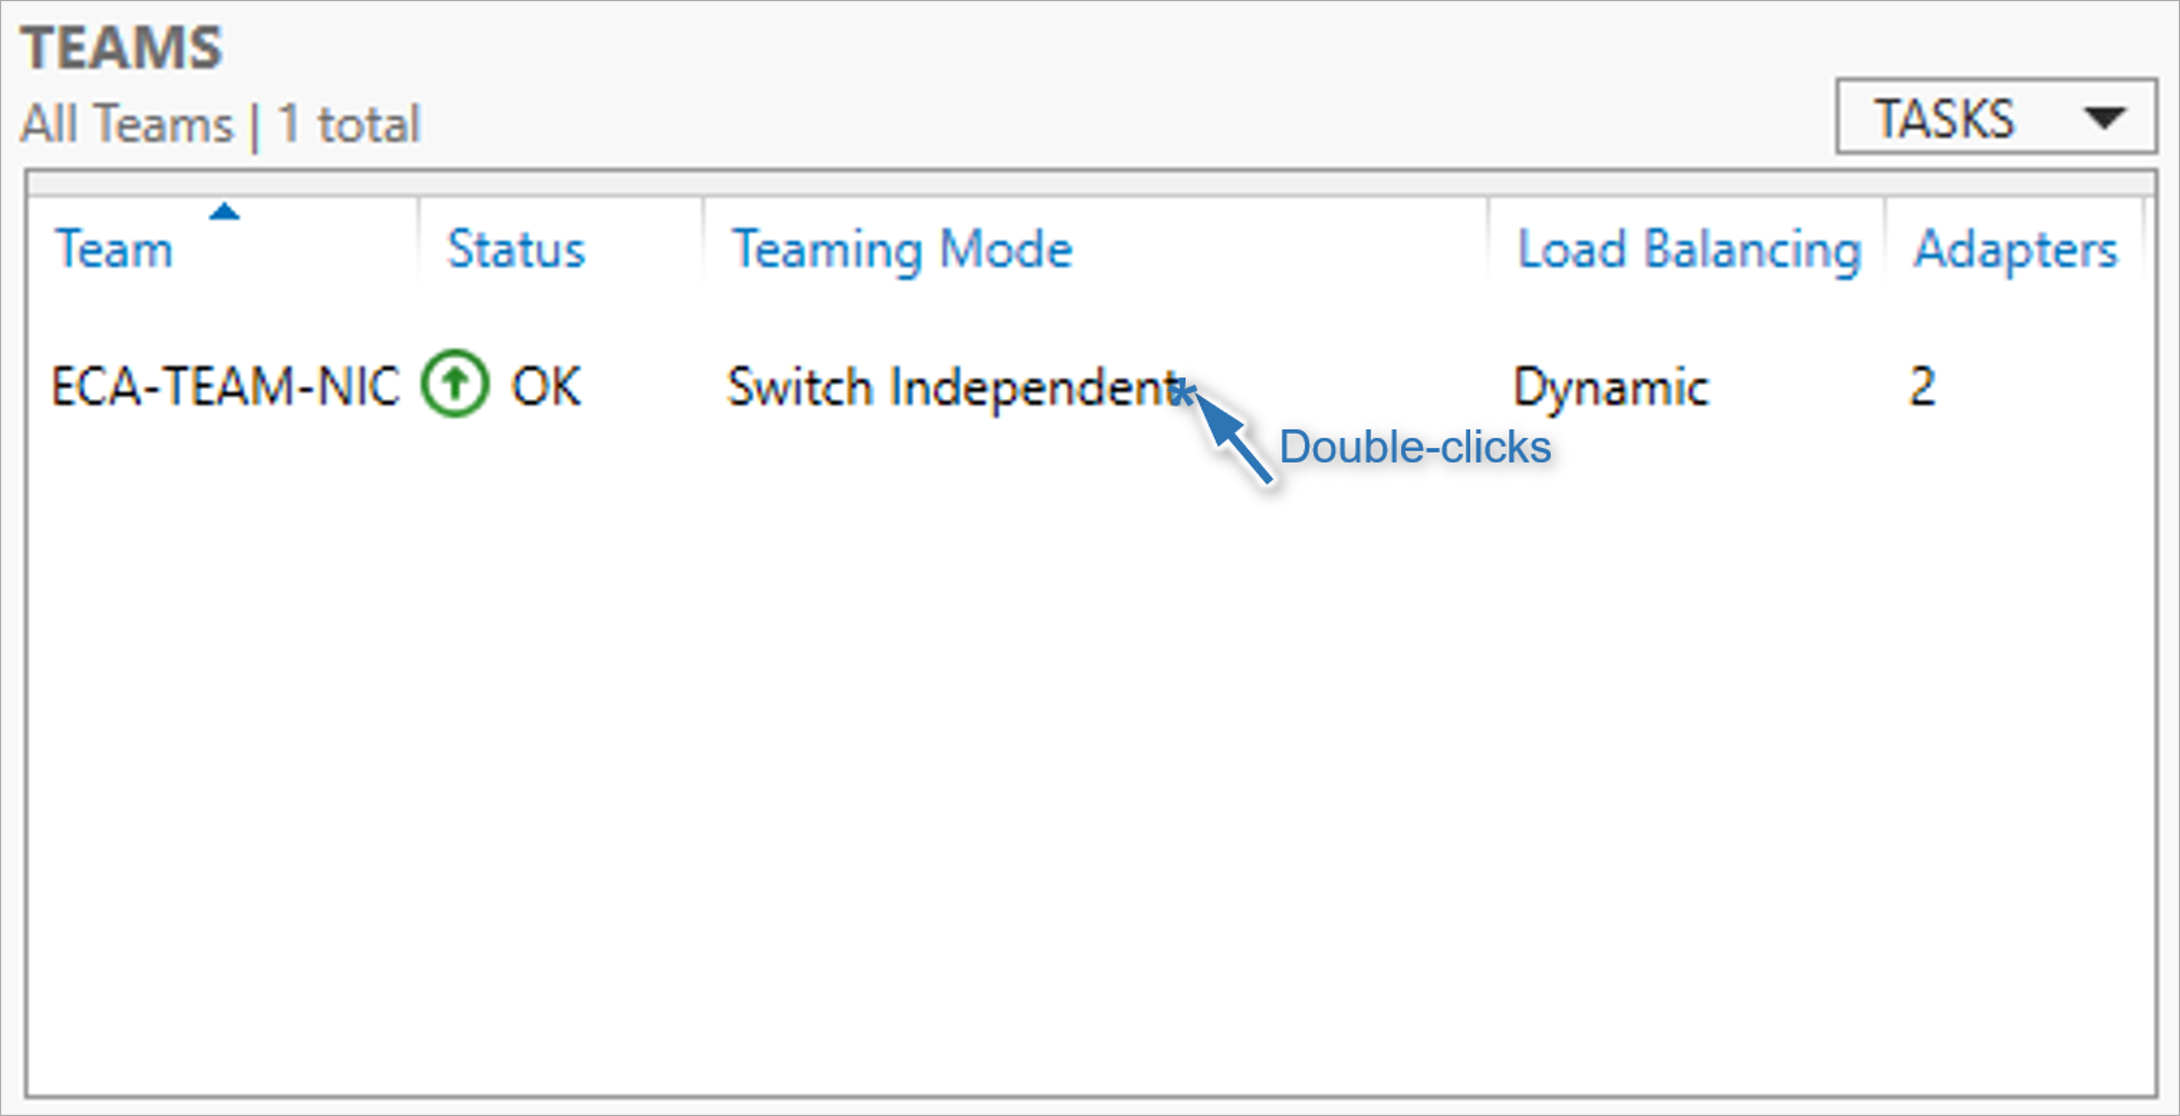
Task: Select the ECA-TEAM-NIC team row
Action: coord(225,386)
